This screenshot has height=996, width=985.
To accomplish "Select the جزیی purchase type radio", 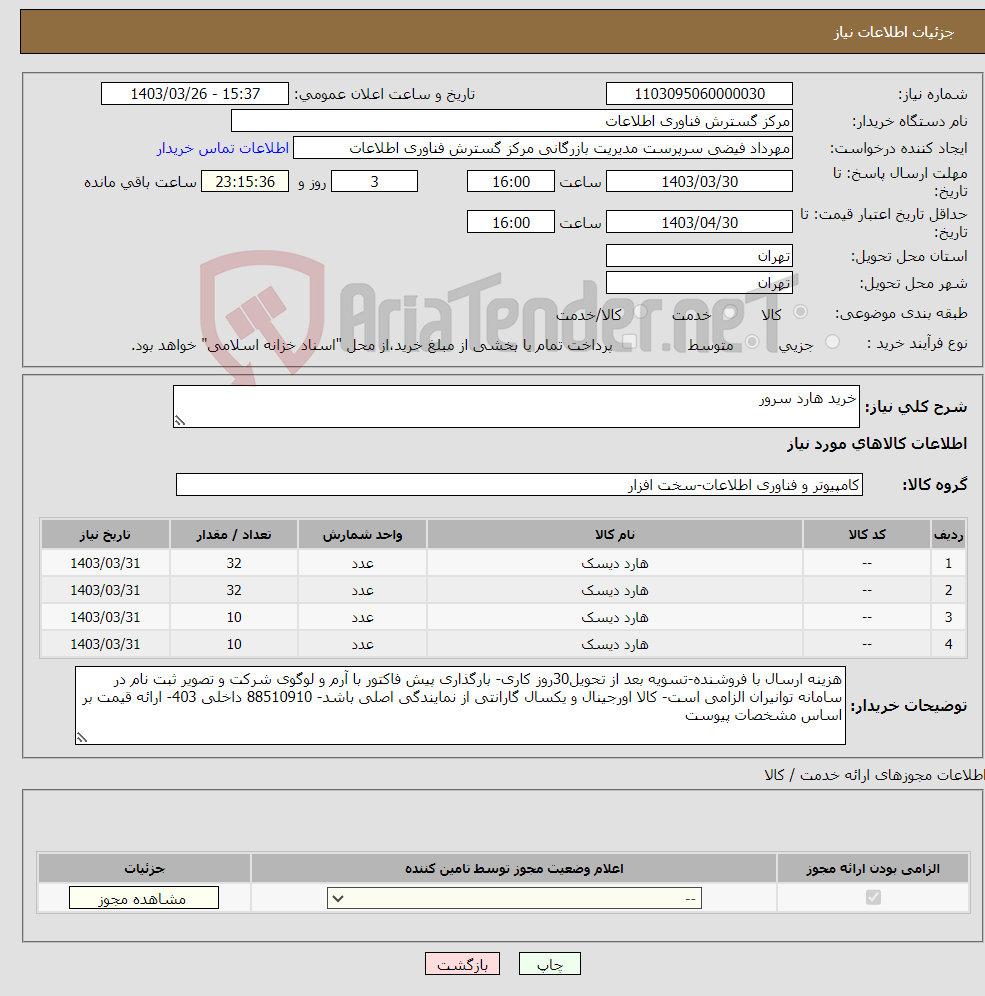I will tap(832, 342).
